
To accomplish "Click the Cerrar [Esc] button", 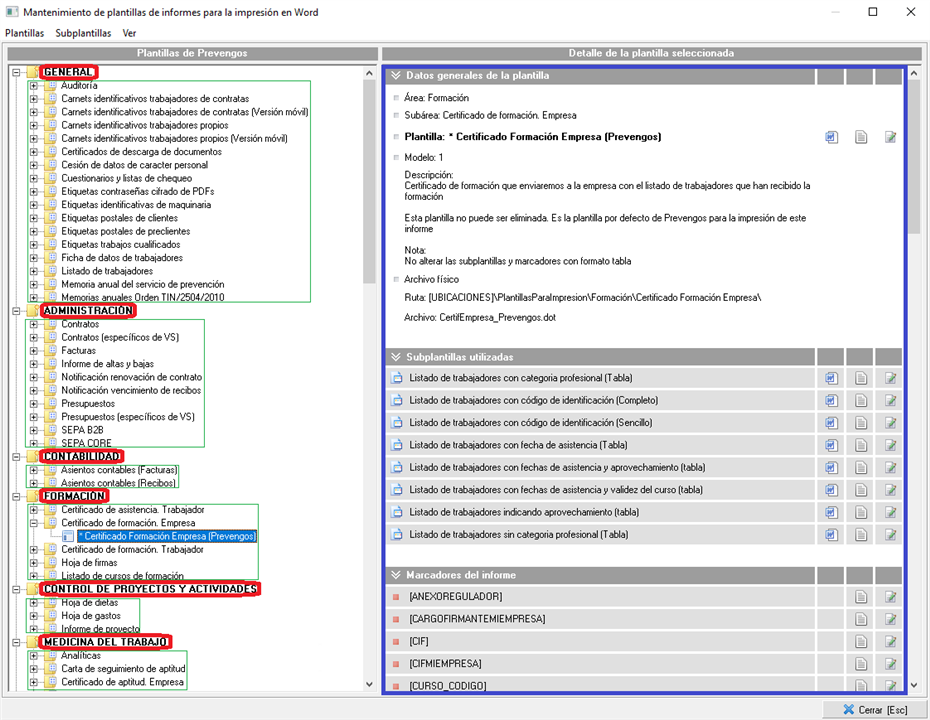I will [874, 709].
